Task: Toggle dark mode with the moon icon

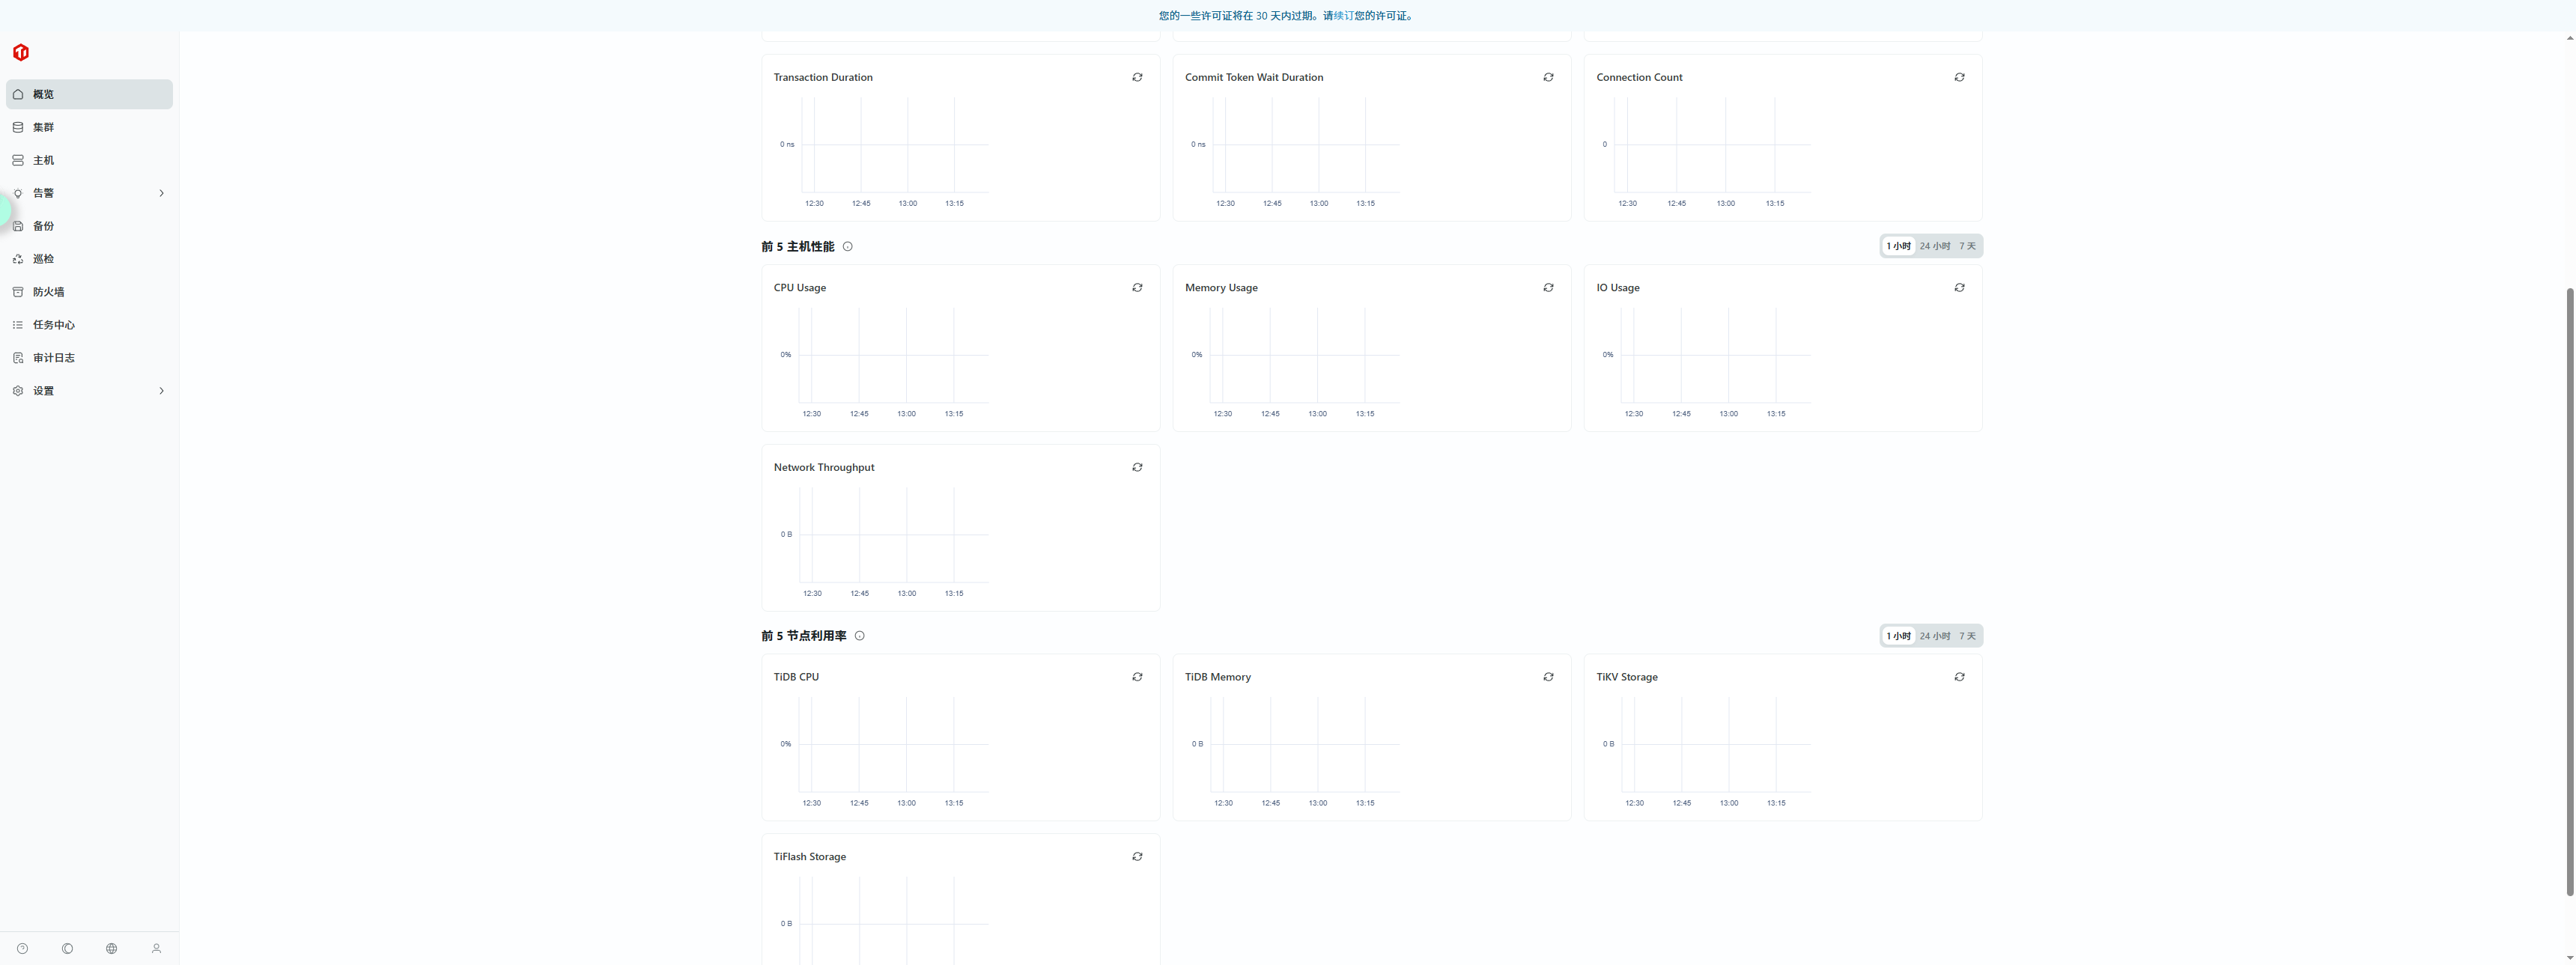Action: tap(67, 948)
